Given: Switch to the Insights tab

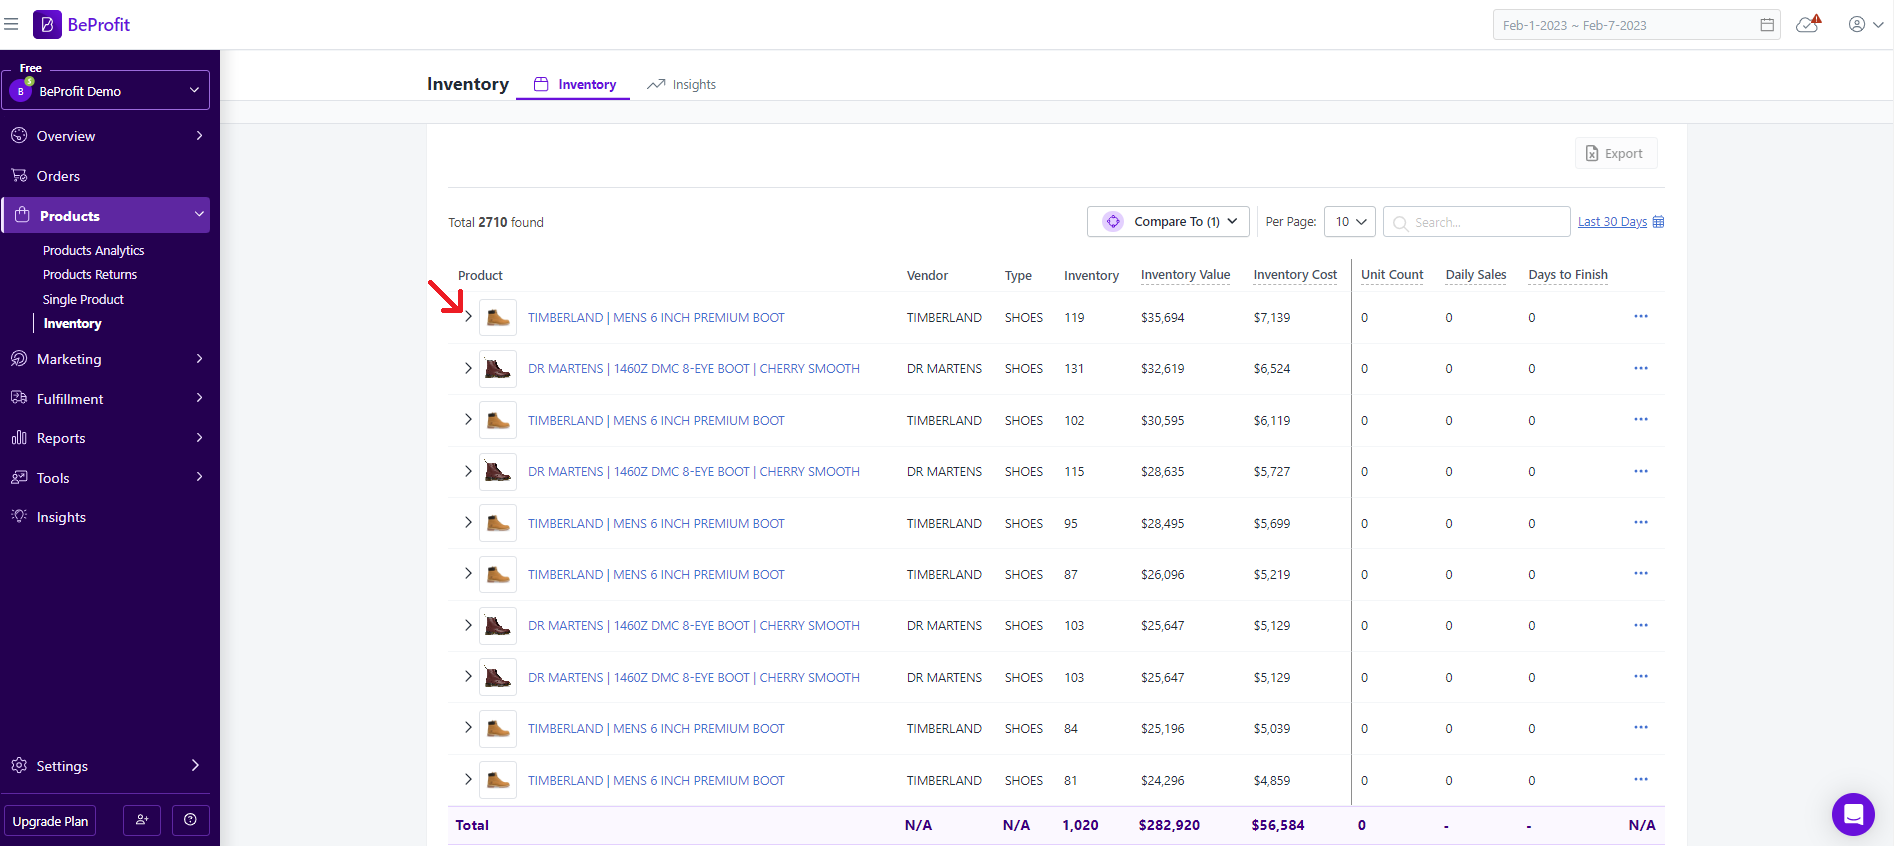Looking at the screenshot, I should 682,85.
